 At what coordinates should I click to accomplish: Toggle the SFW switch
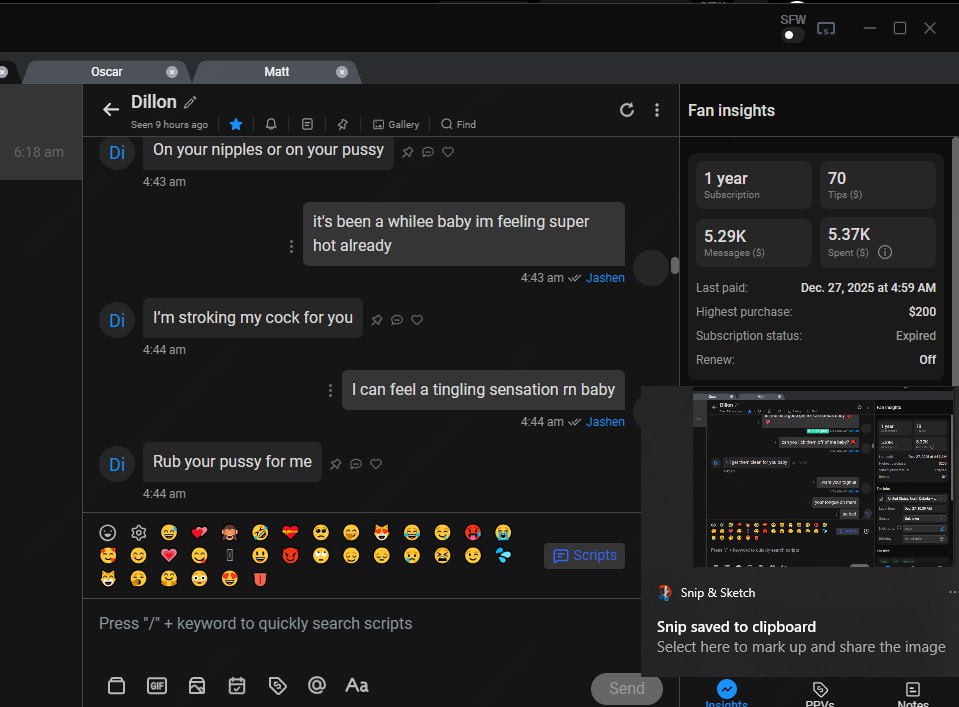click(x=793, y=35)
